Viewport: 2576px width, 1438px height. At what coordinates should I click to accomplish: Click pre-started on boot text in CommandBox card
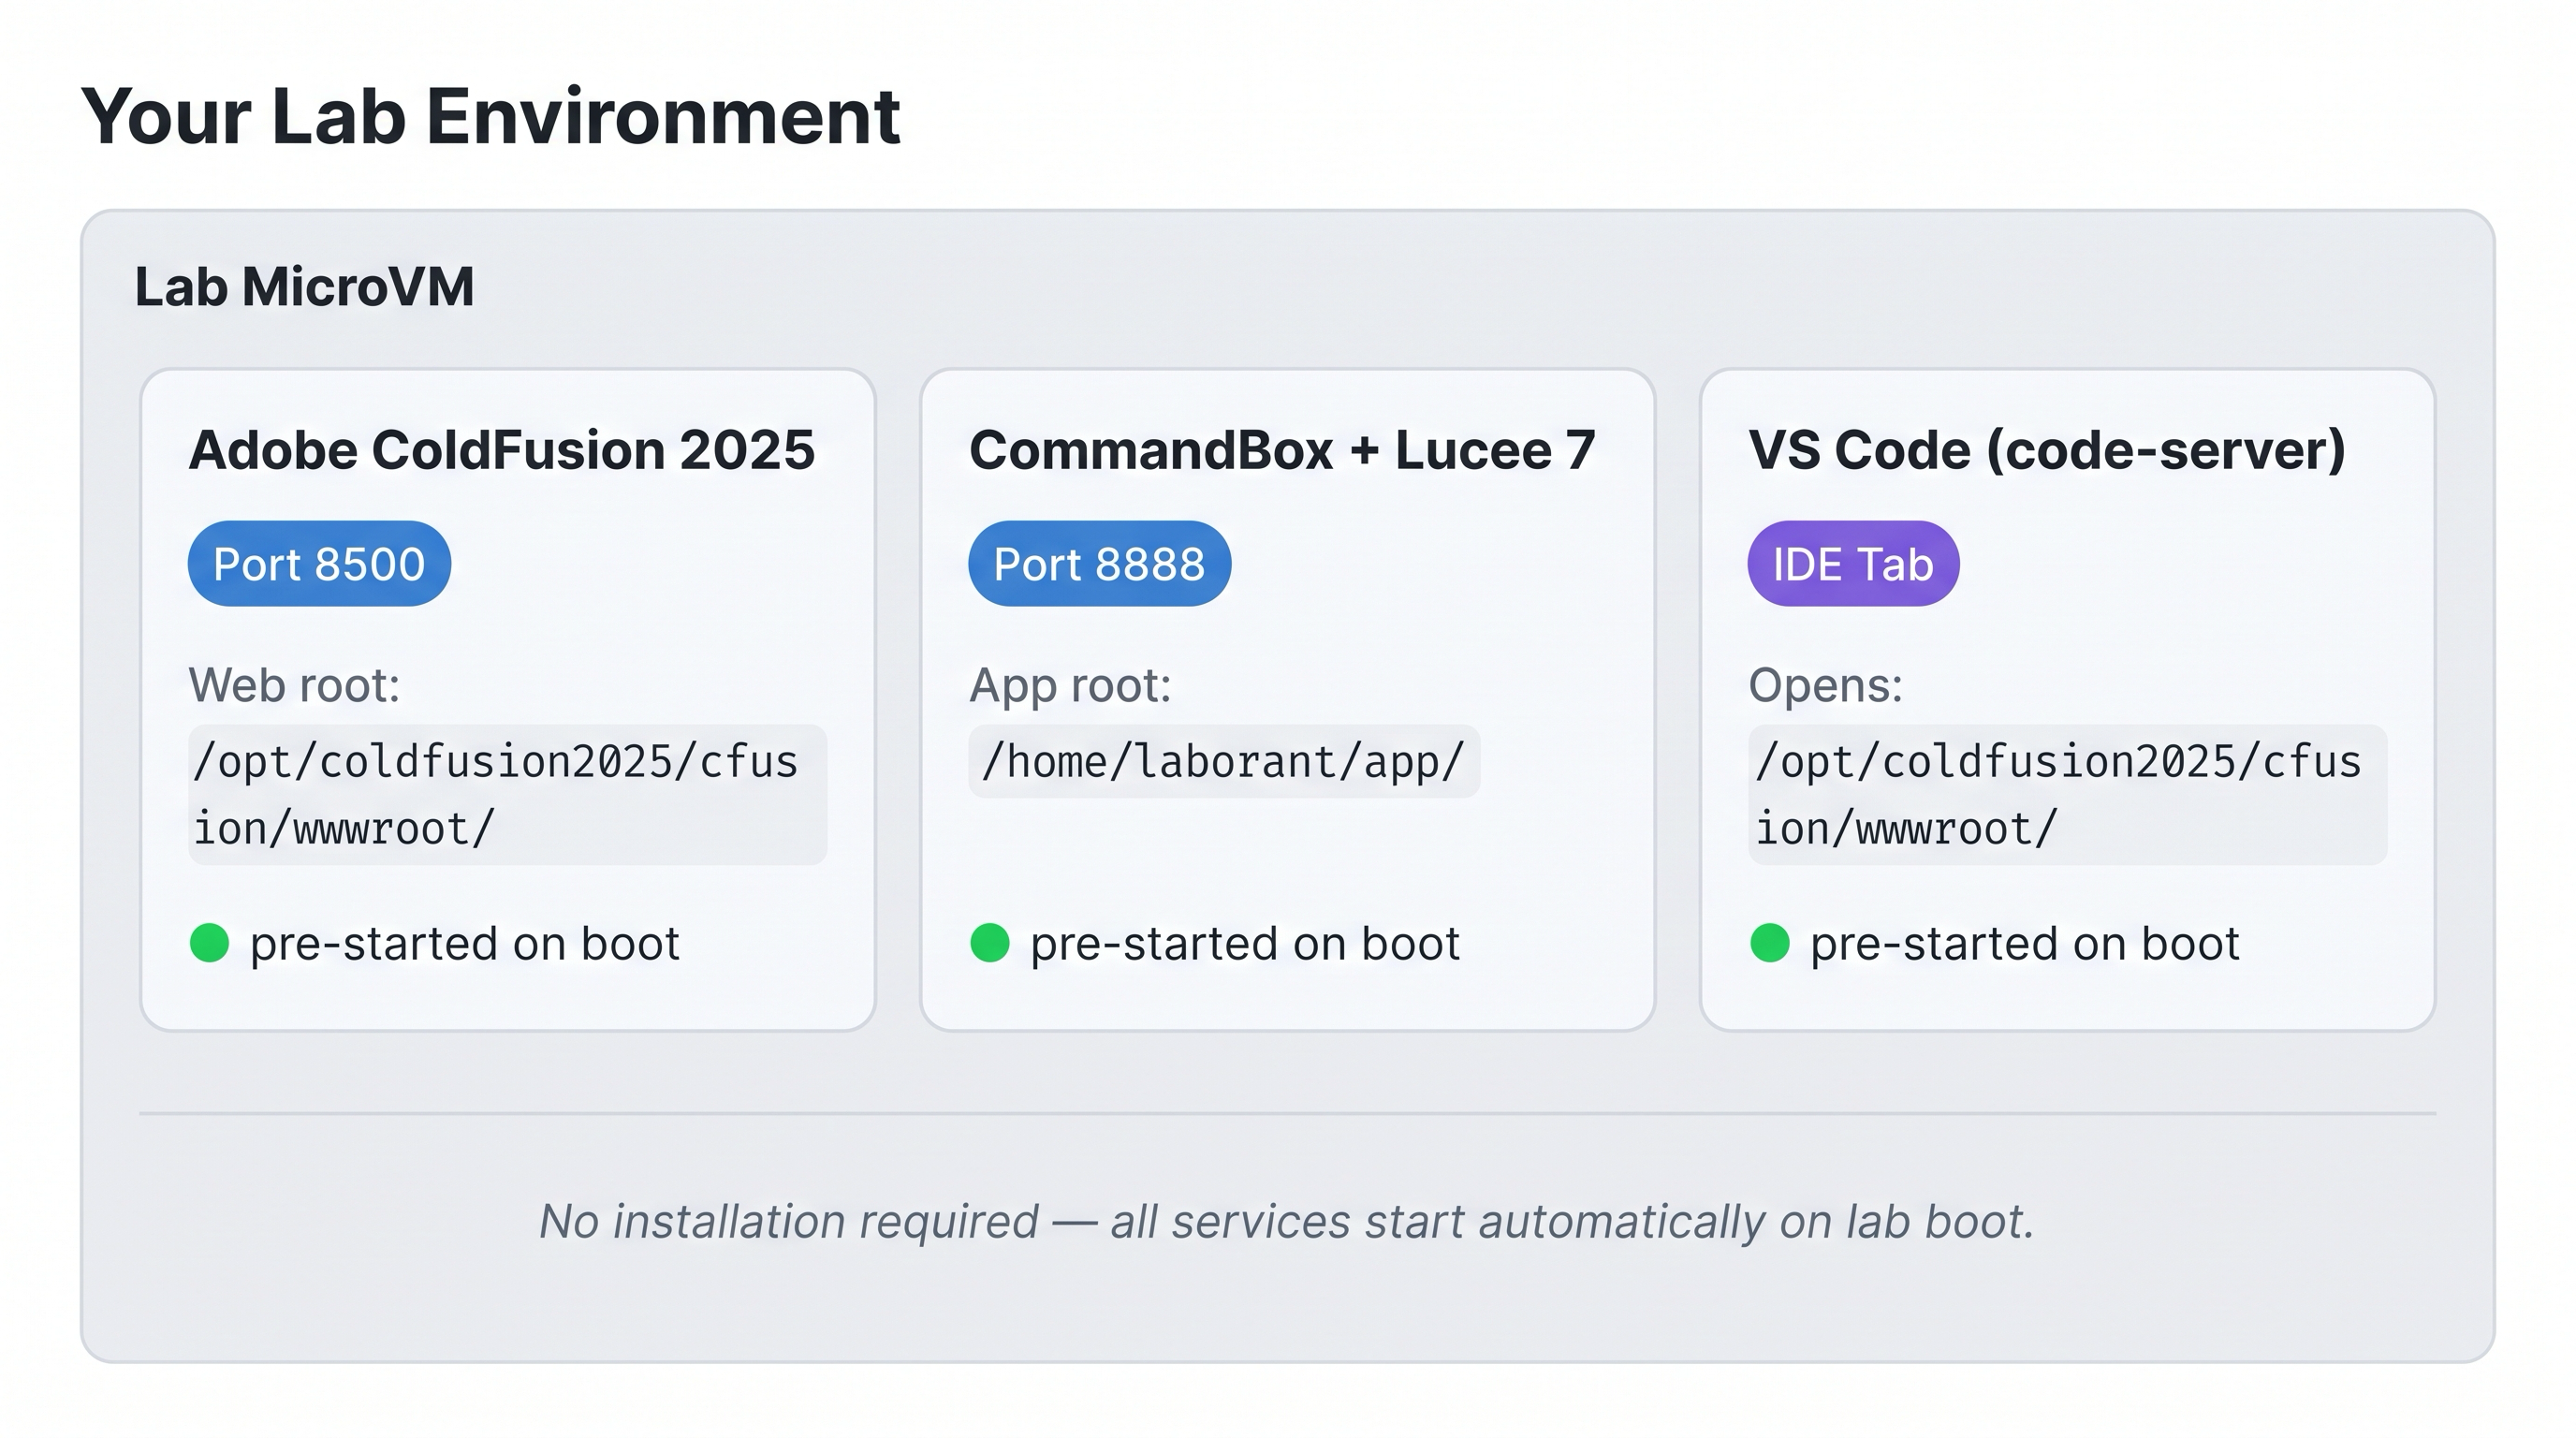[x=1245, y=943]
